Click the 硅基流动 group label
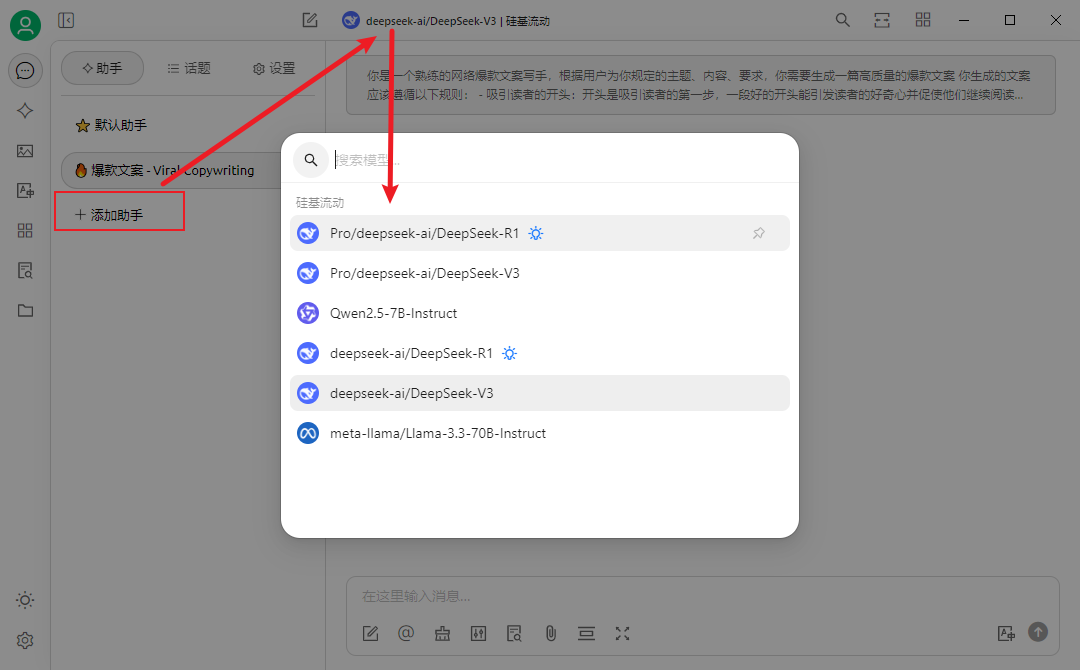1080x670 pixels. click(x=320, y=202)
